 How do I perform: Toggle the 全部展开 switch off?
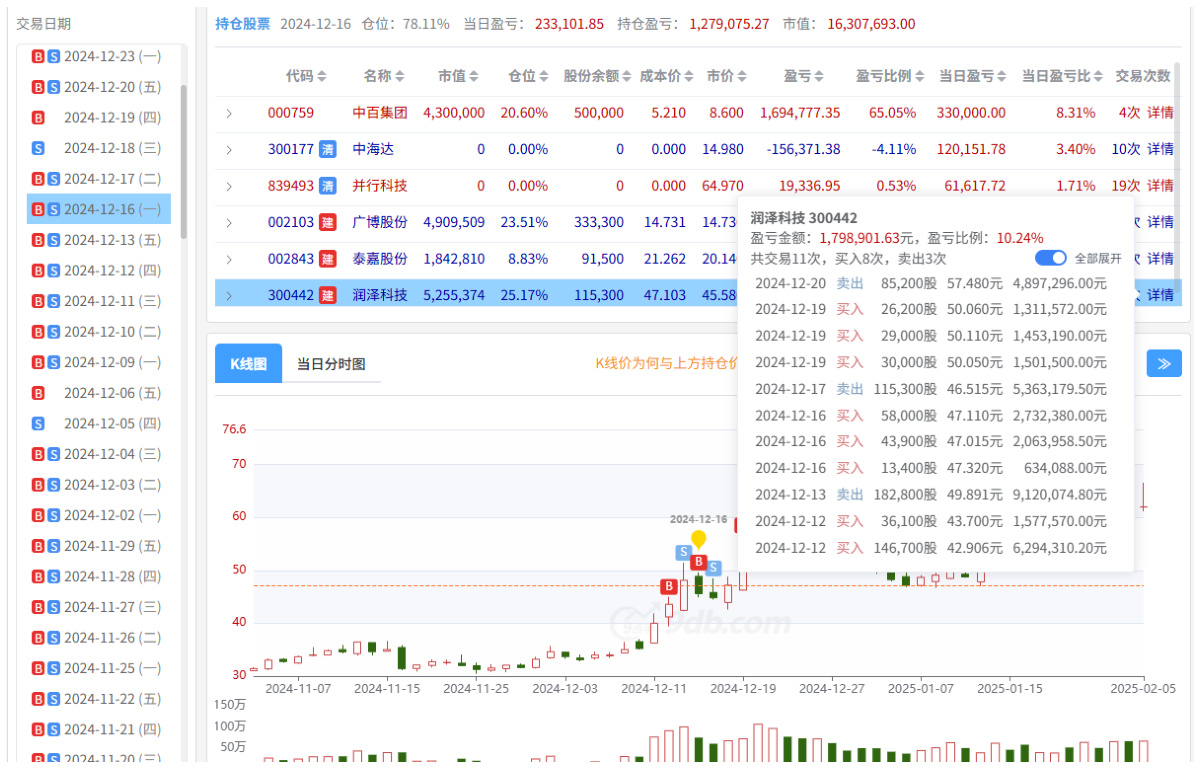(x=1050, y=258)
